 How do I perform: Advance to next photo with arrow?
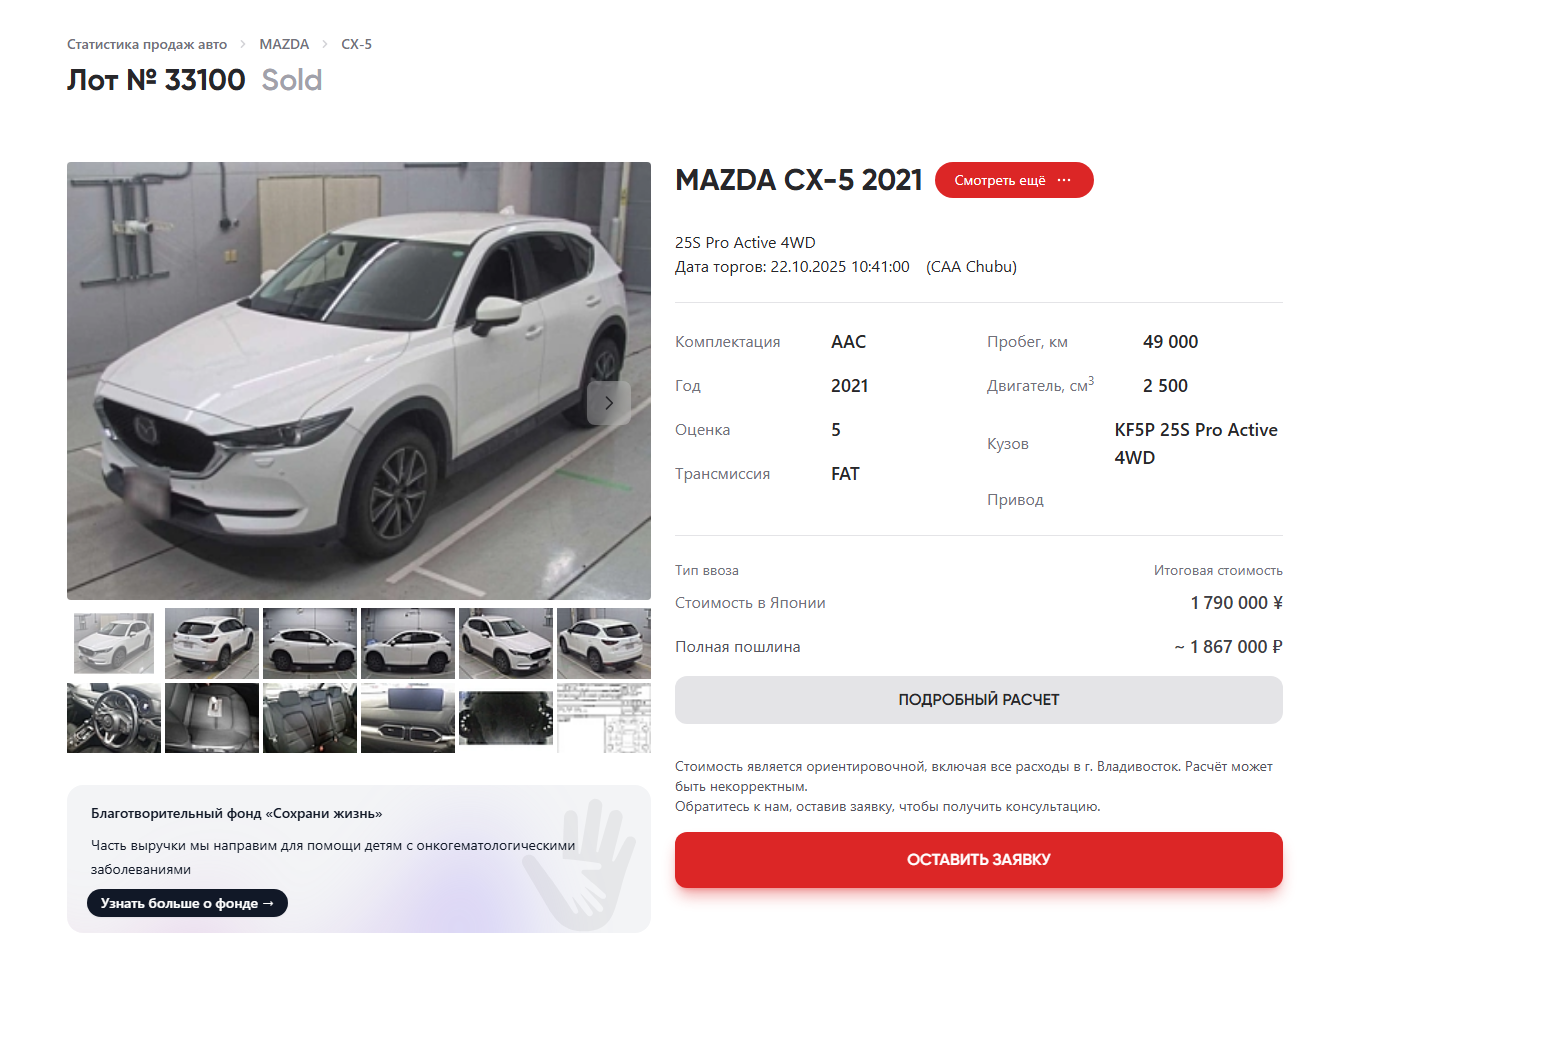(x=609, y=403)
